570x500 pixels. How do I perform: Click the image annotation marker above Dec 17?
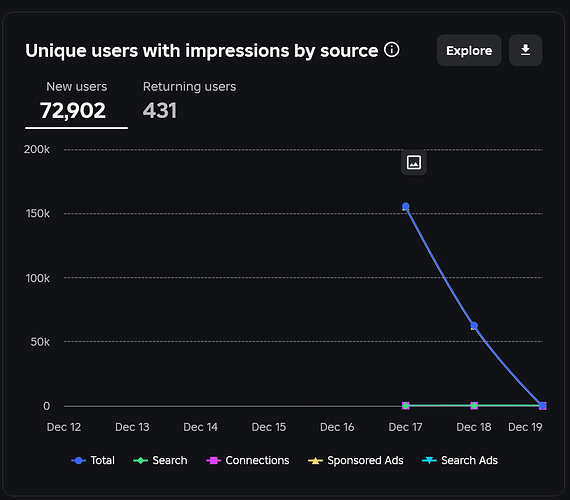click(414, 162)
